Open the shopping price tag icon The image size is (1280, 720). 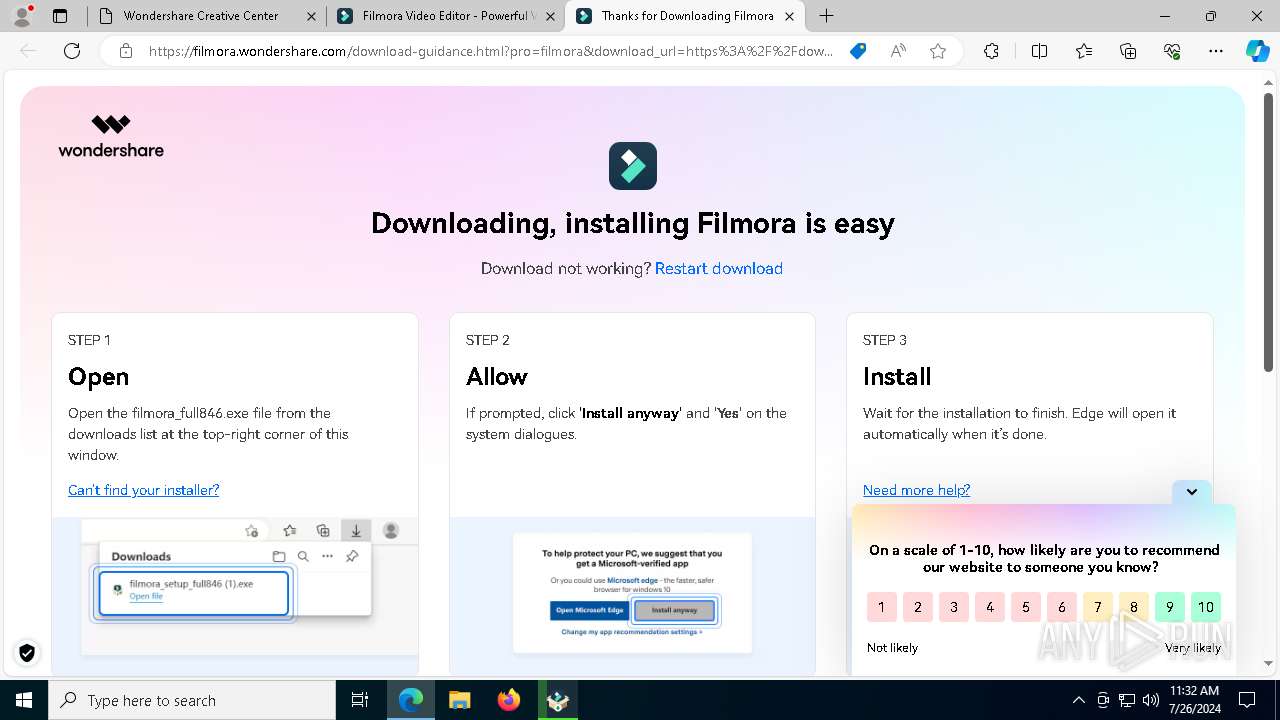(858, 51)
